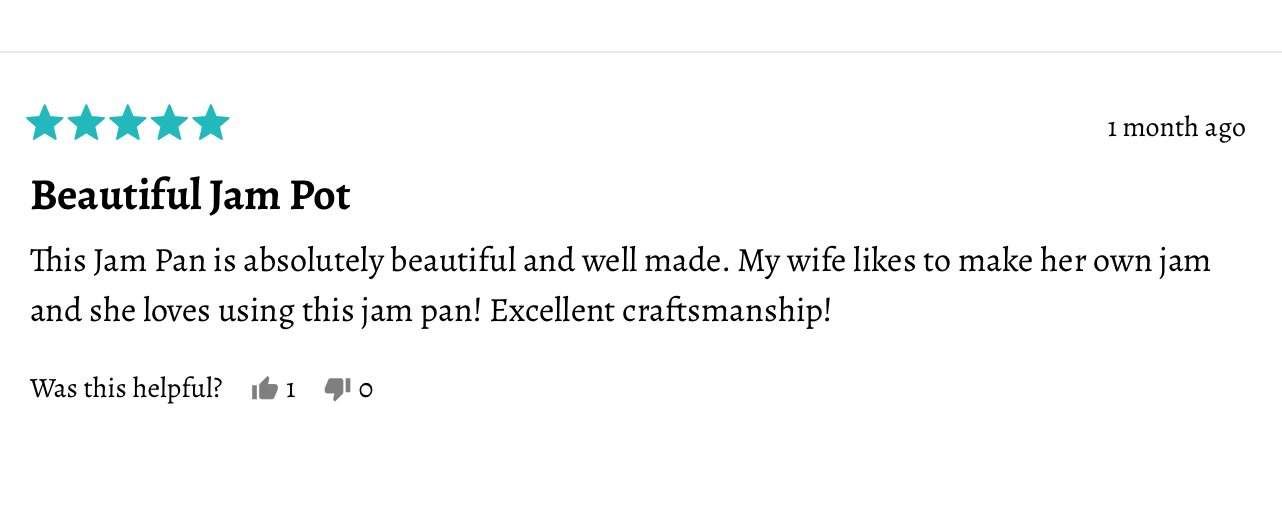The width and height of the screenshot is (1282, 506).
Task: Mark review unhelpful with thumbs down
Action: [337, 389]
